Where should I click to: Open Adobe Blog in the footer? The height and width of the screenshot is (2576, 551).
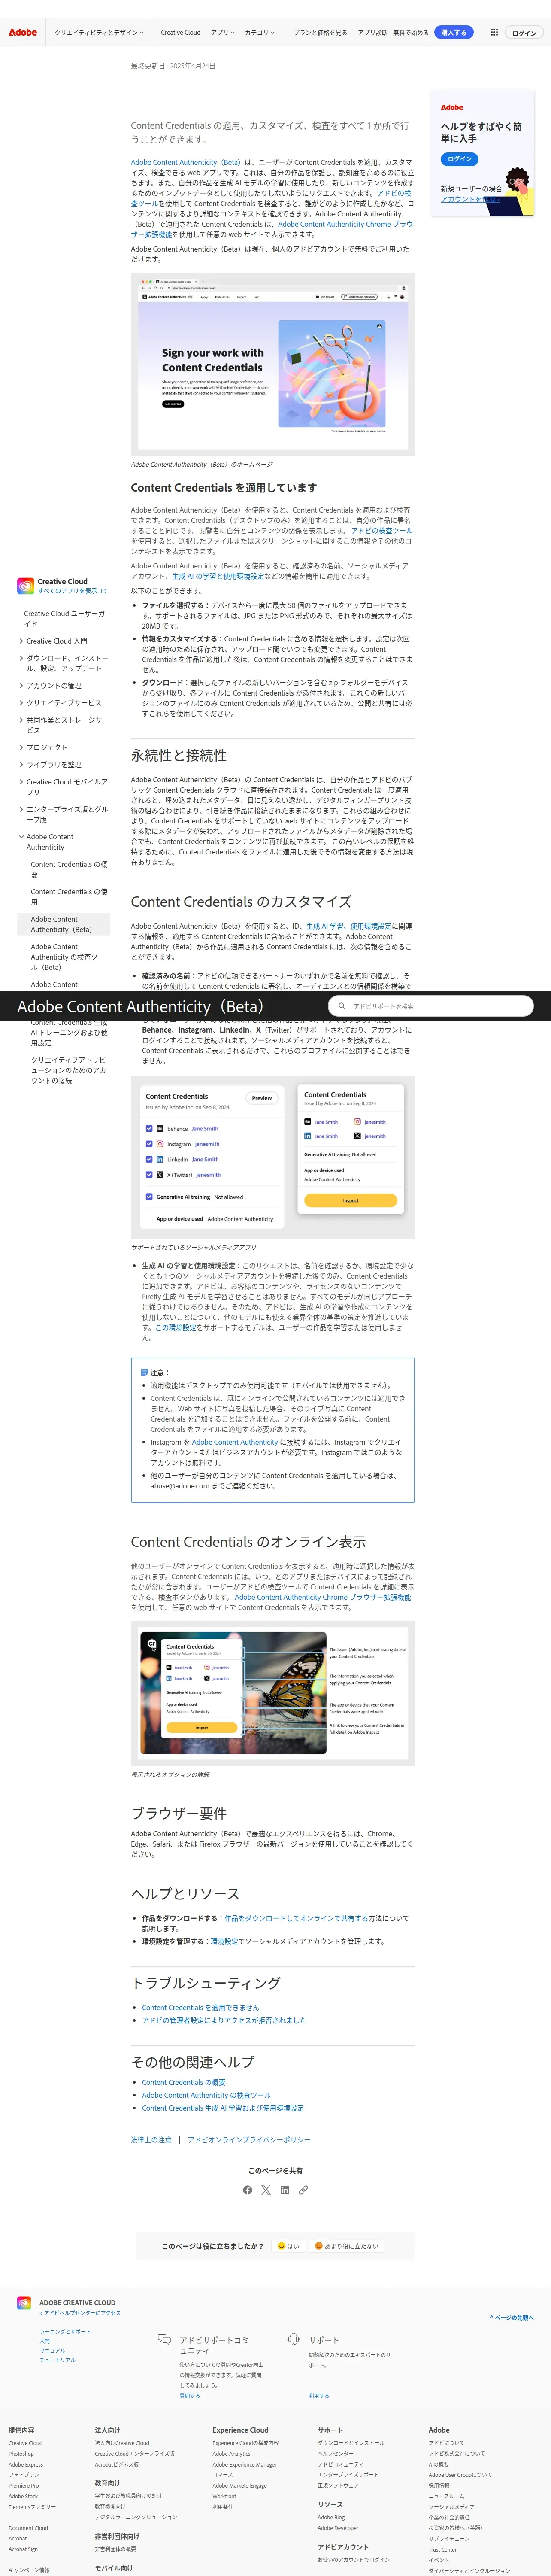[x=331, y=2518]
